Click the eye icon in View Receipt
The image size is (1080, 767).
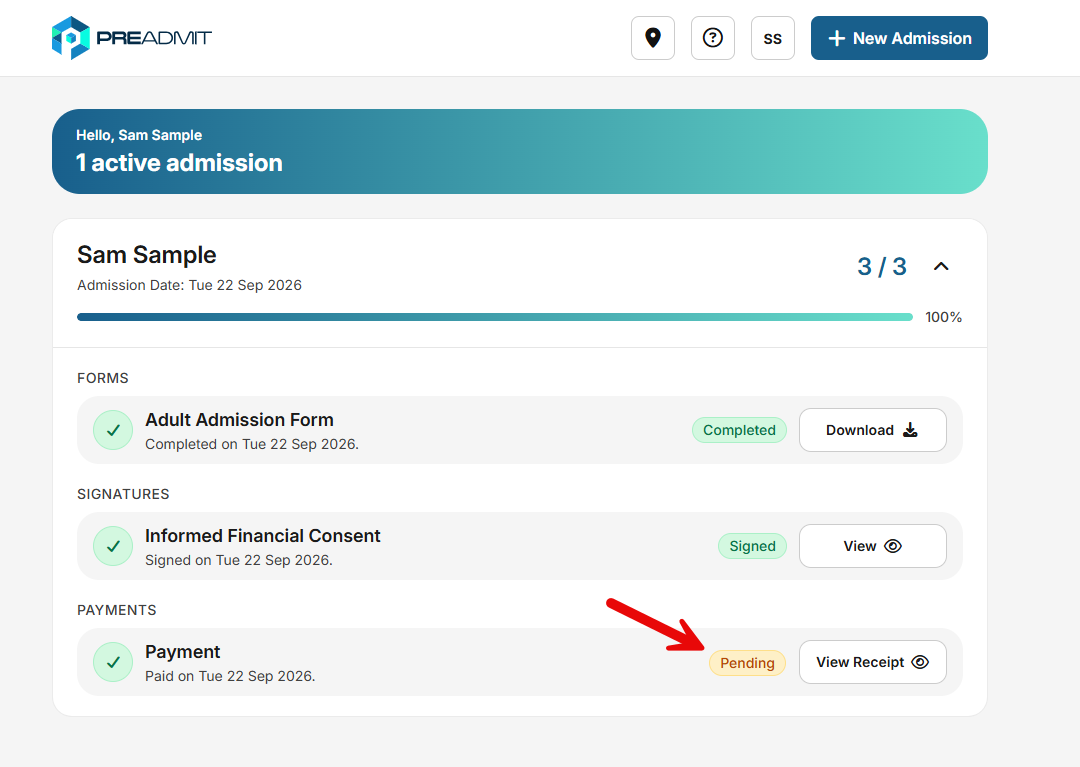tap(920, 662)
